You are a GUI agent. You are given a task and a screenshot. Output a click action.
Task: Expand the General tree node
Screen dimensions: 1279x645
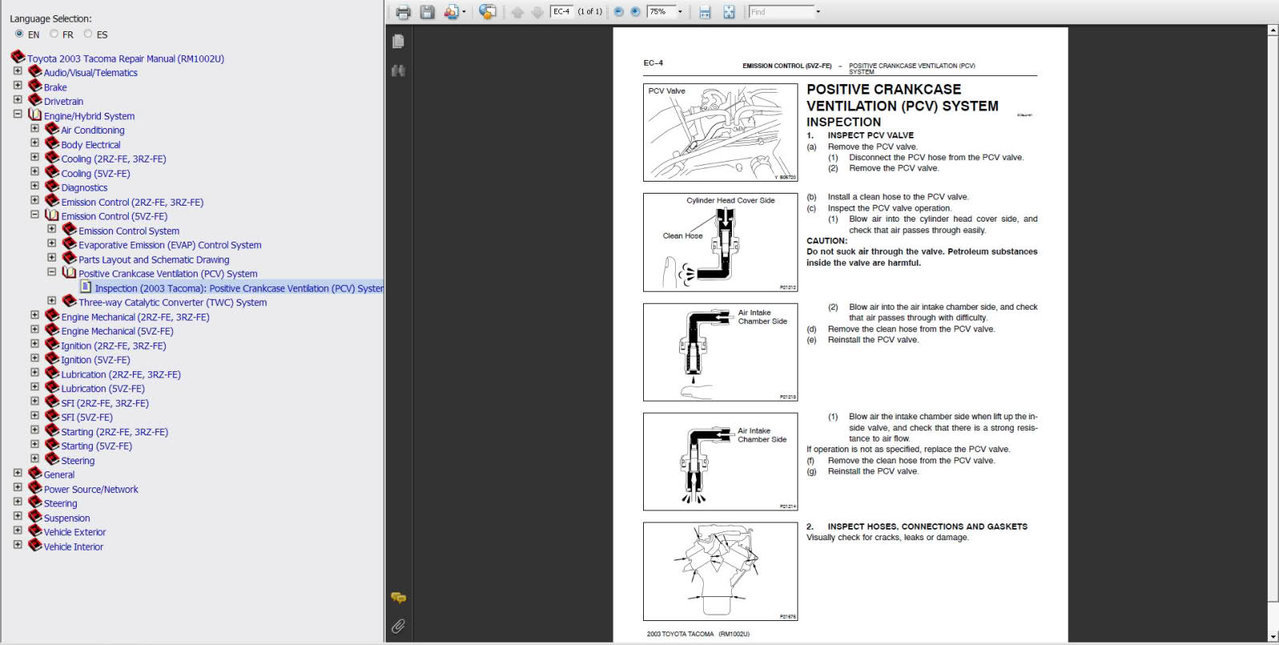[x=17, y=474]
